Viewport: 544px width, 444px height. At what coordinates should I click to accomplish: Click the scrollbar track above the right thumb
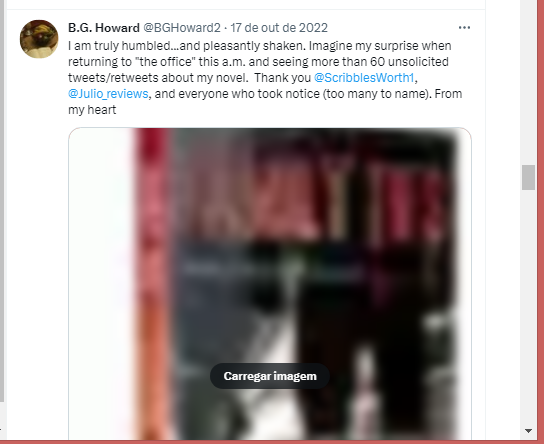528,83
